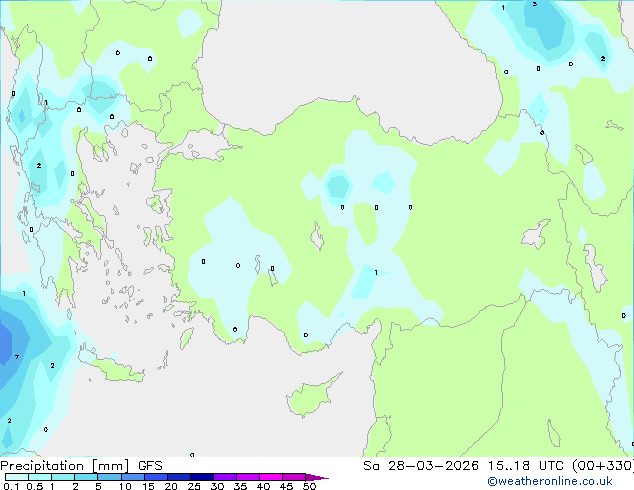Click the 5–10 mm legend color swatch
This screenshot has height=490, width=634.
click(x=109, y=477)
